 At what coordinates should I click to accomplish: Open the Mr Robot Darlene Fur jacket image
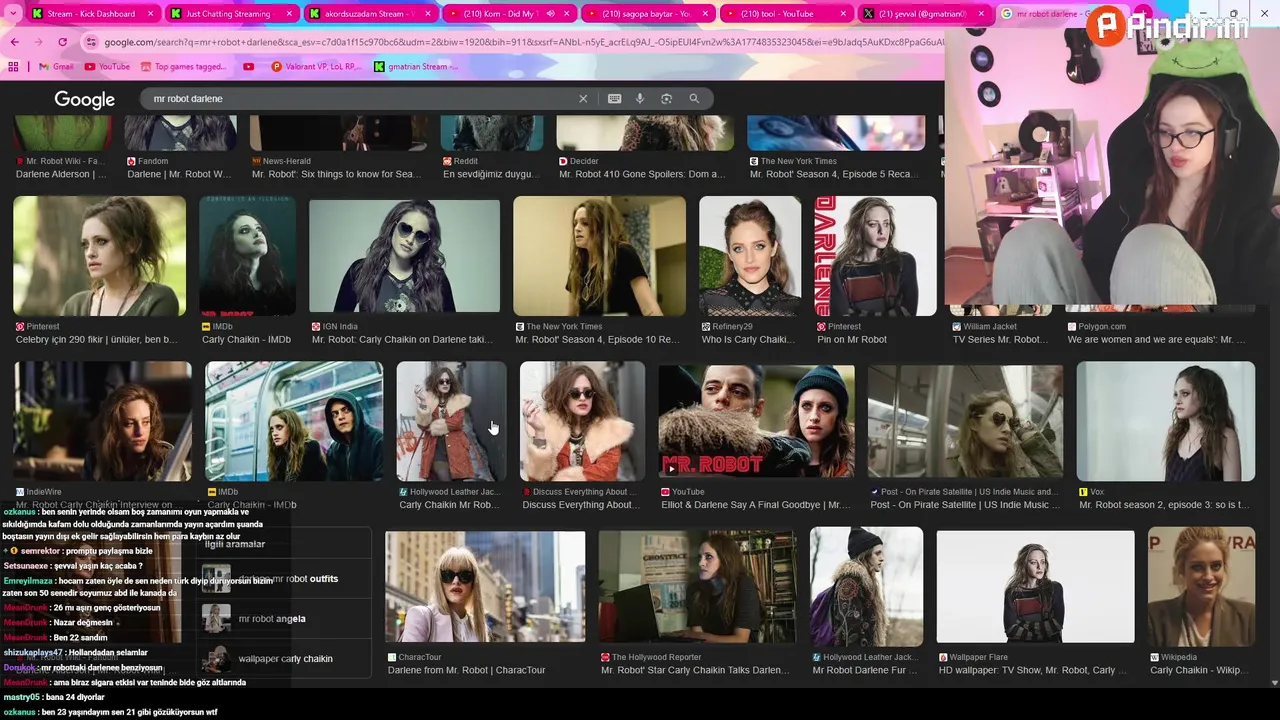pyautogui.click(x=866, y=586)
